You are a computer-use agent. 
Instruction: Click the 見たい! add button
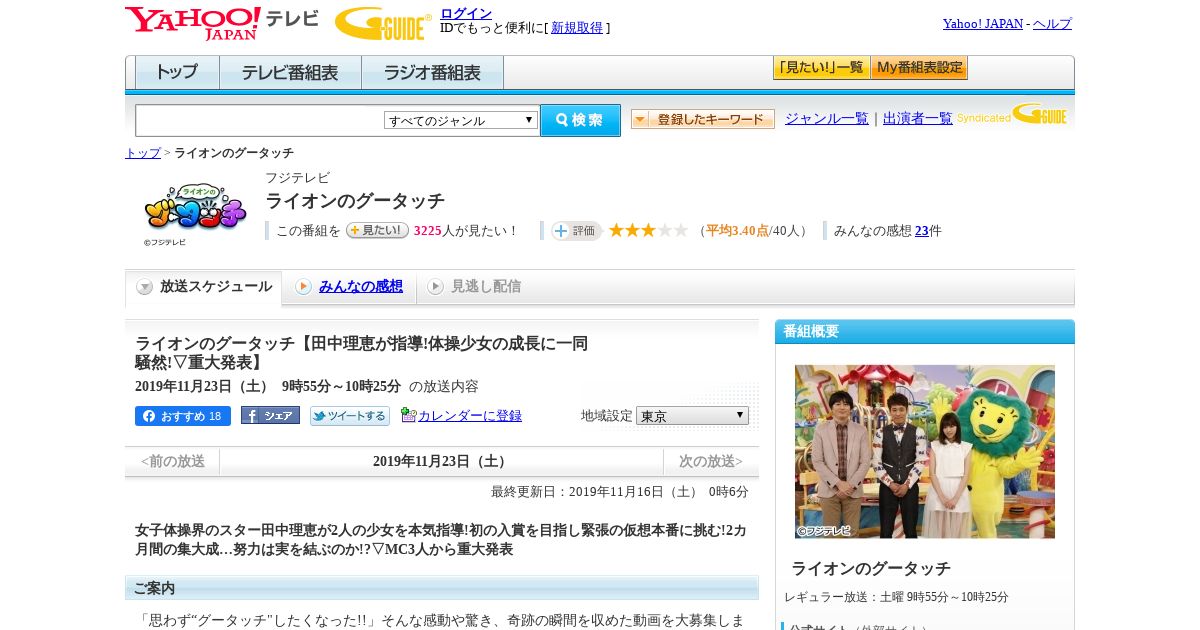377,230
